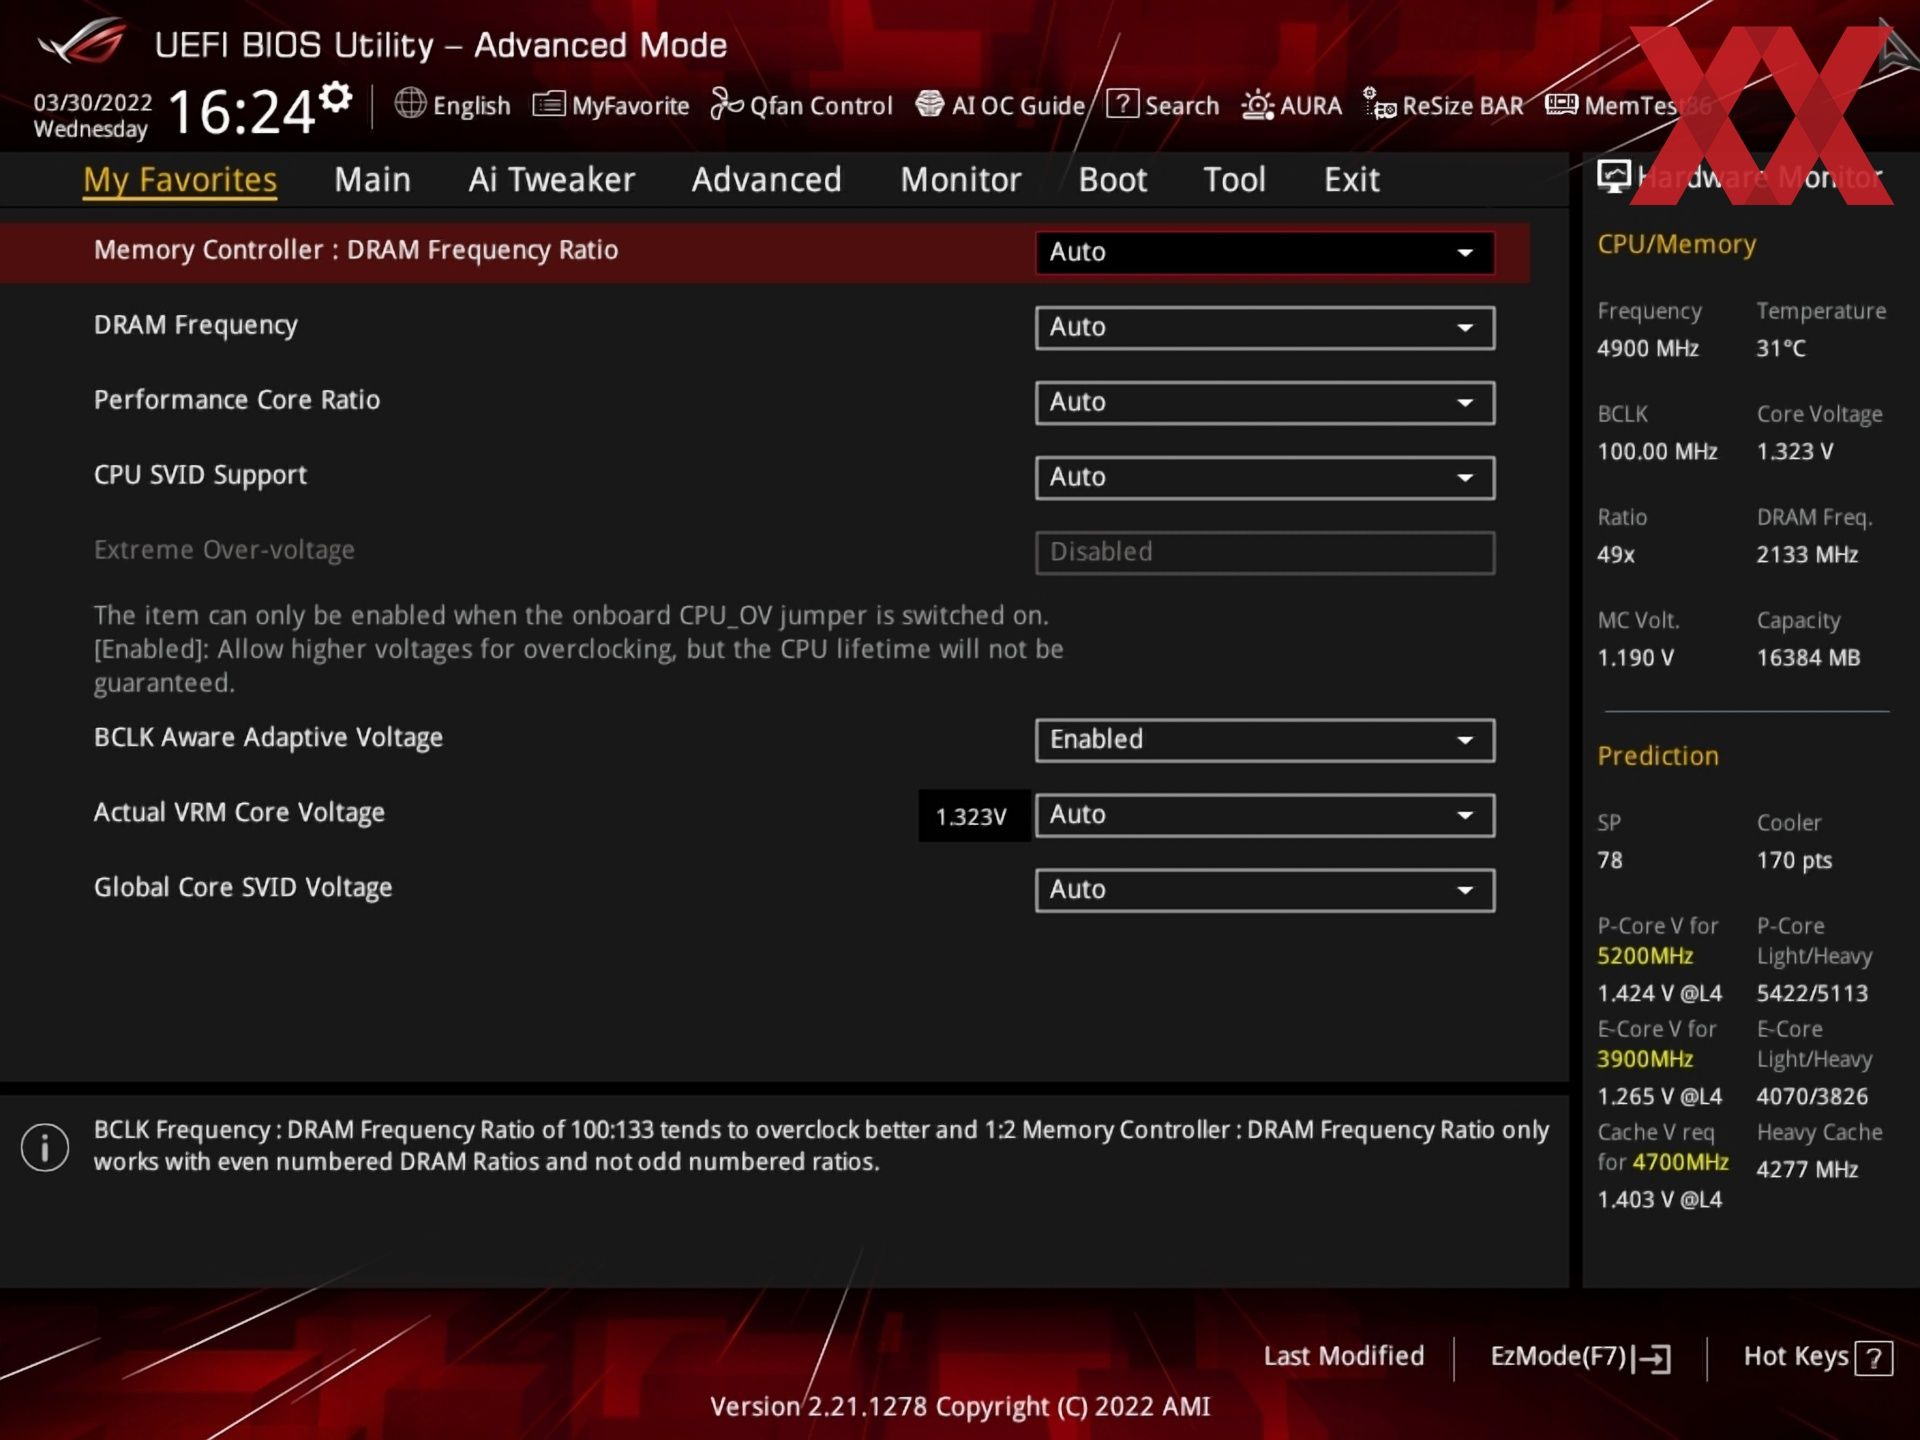Click the English language globe icon
1920x1440 pixels.
coord(410,104)
